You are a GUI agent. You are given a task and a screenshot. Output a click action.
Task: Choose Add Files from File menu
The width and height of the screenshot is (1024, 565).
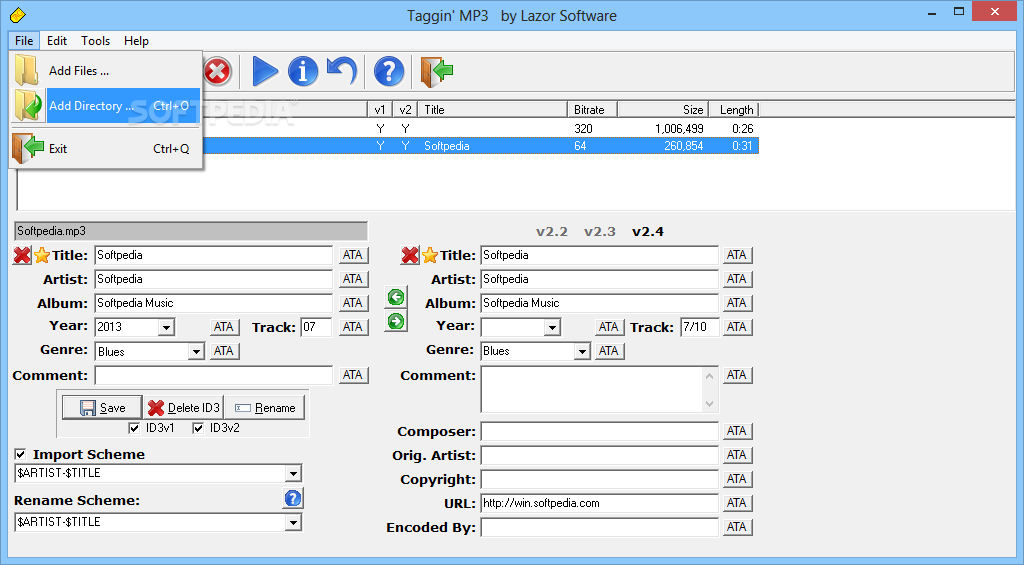pos(106,71)
